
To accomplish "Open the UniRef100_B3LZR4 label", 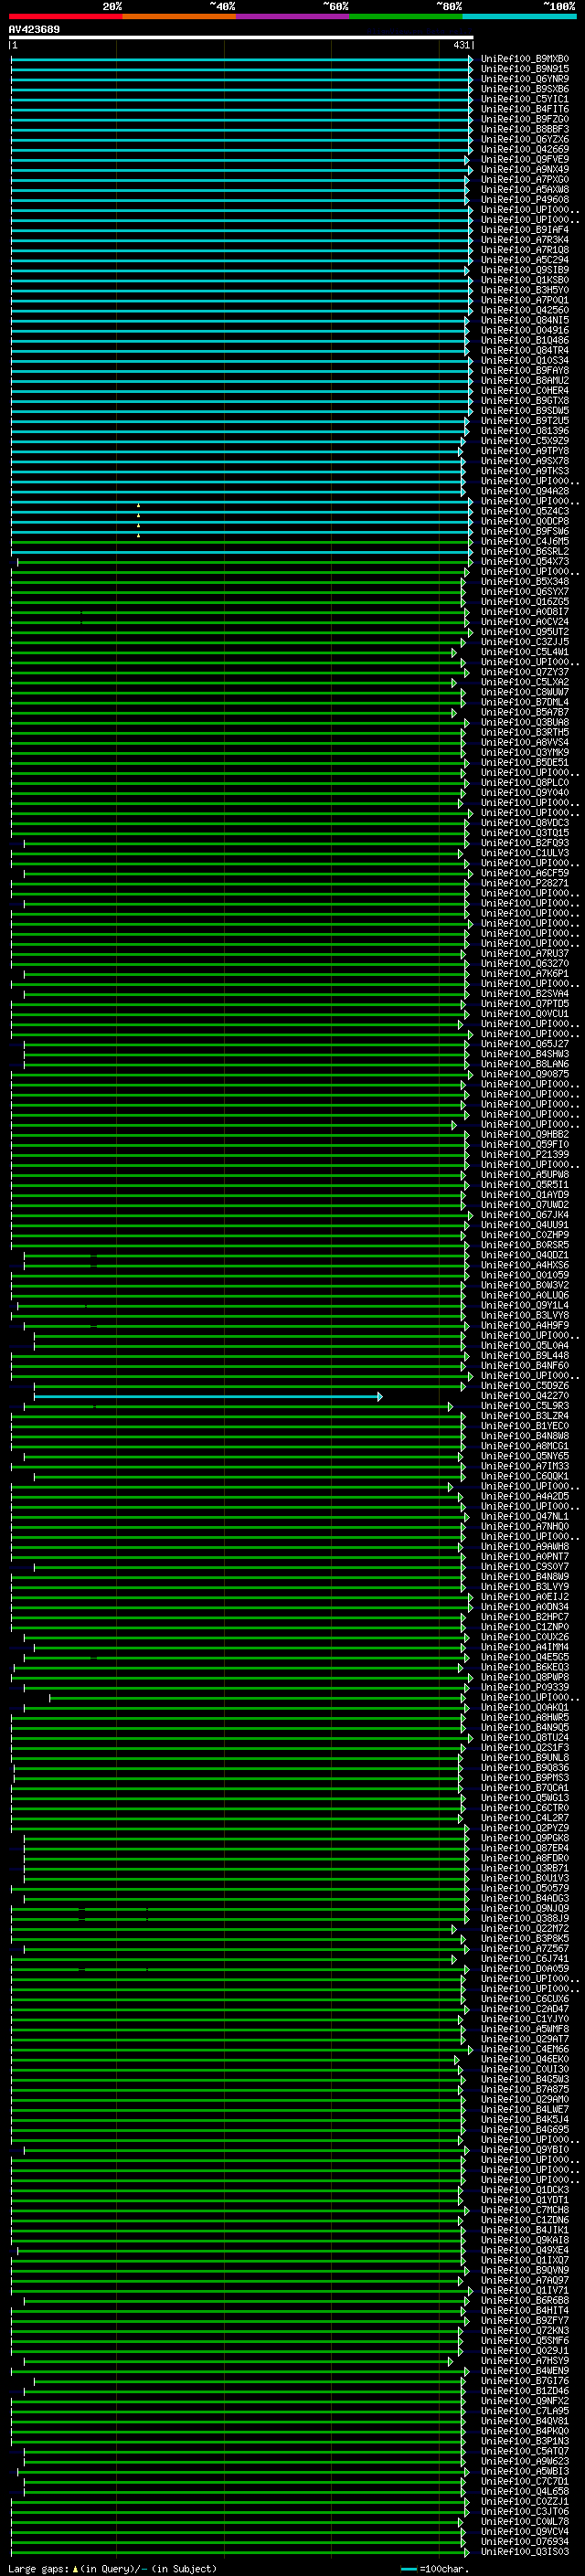I will [x=525, y=1416].
